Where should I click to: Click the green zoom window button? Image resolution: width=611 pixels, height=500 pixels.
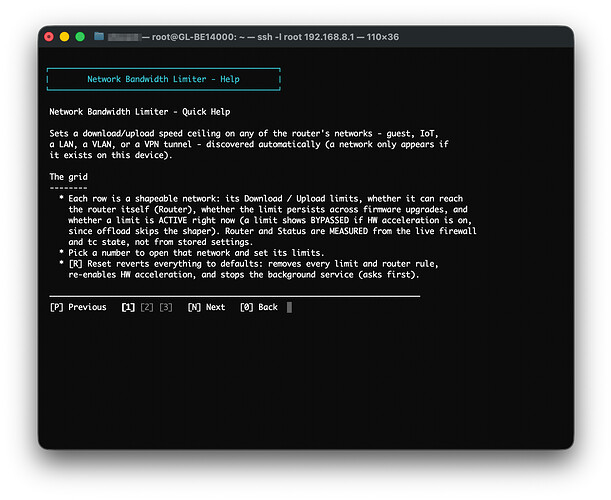(x=80, y=37)
